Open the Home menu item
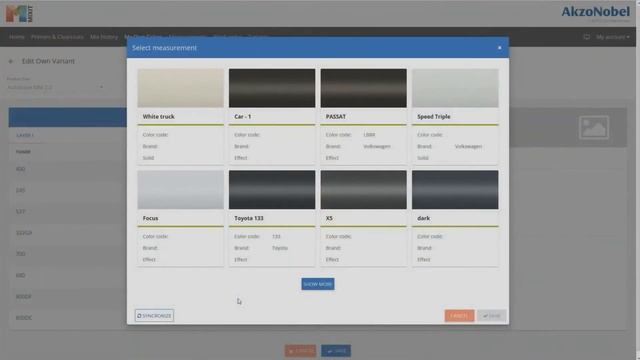640x360 pixels. click(x=17, y=37)
